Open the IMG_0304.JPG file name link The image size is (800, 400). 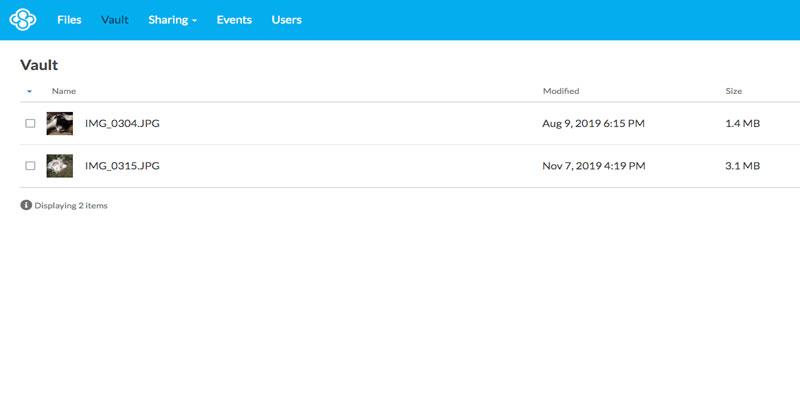[122, 123]
